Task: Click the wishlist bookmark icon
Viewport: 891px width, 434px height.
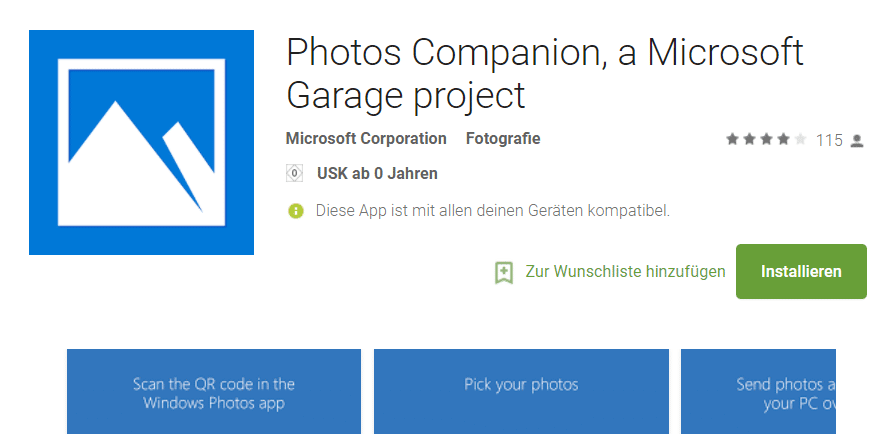Action: (504, 272)
